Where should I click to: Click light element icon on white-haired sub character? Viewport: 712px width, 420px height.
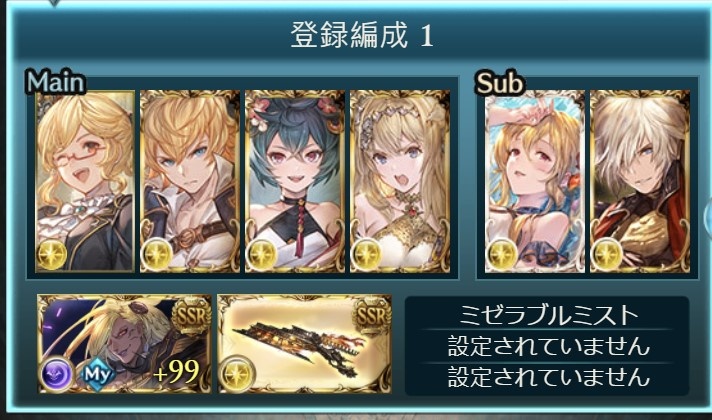click(x=607, y=254)
